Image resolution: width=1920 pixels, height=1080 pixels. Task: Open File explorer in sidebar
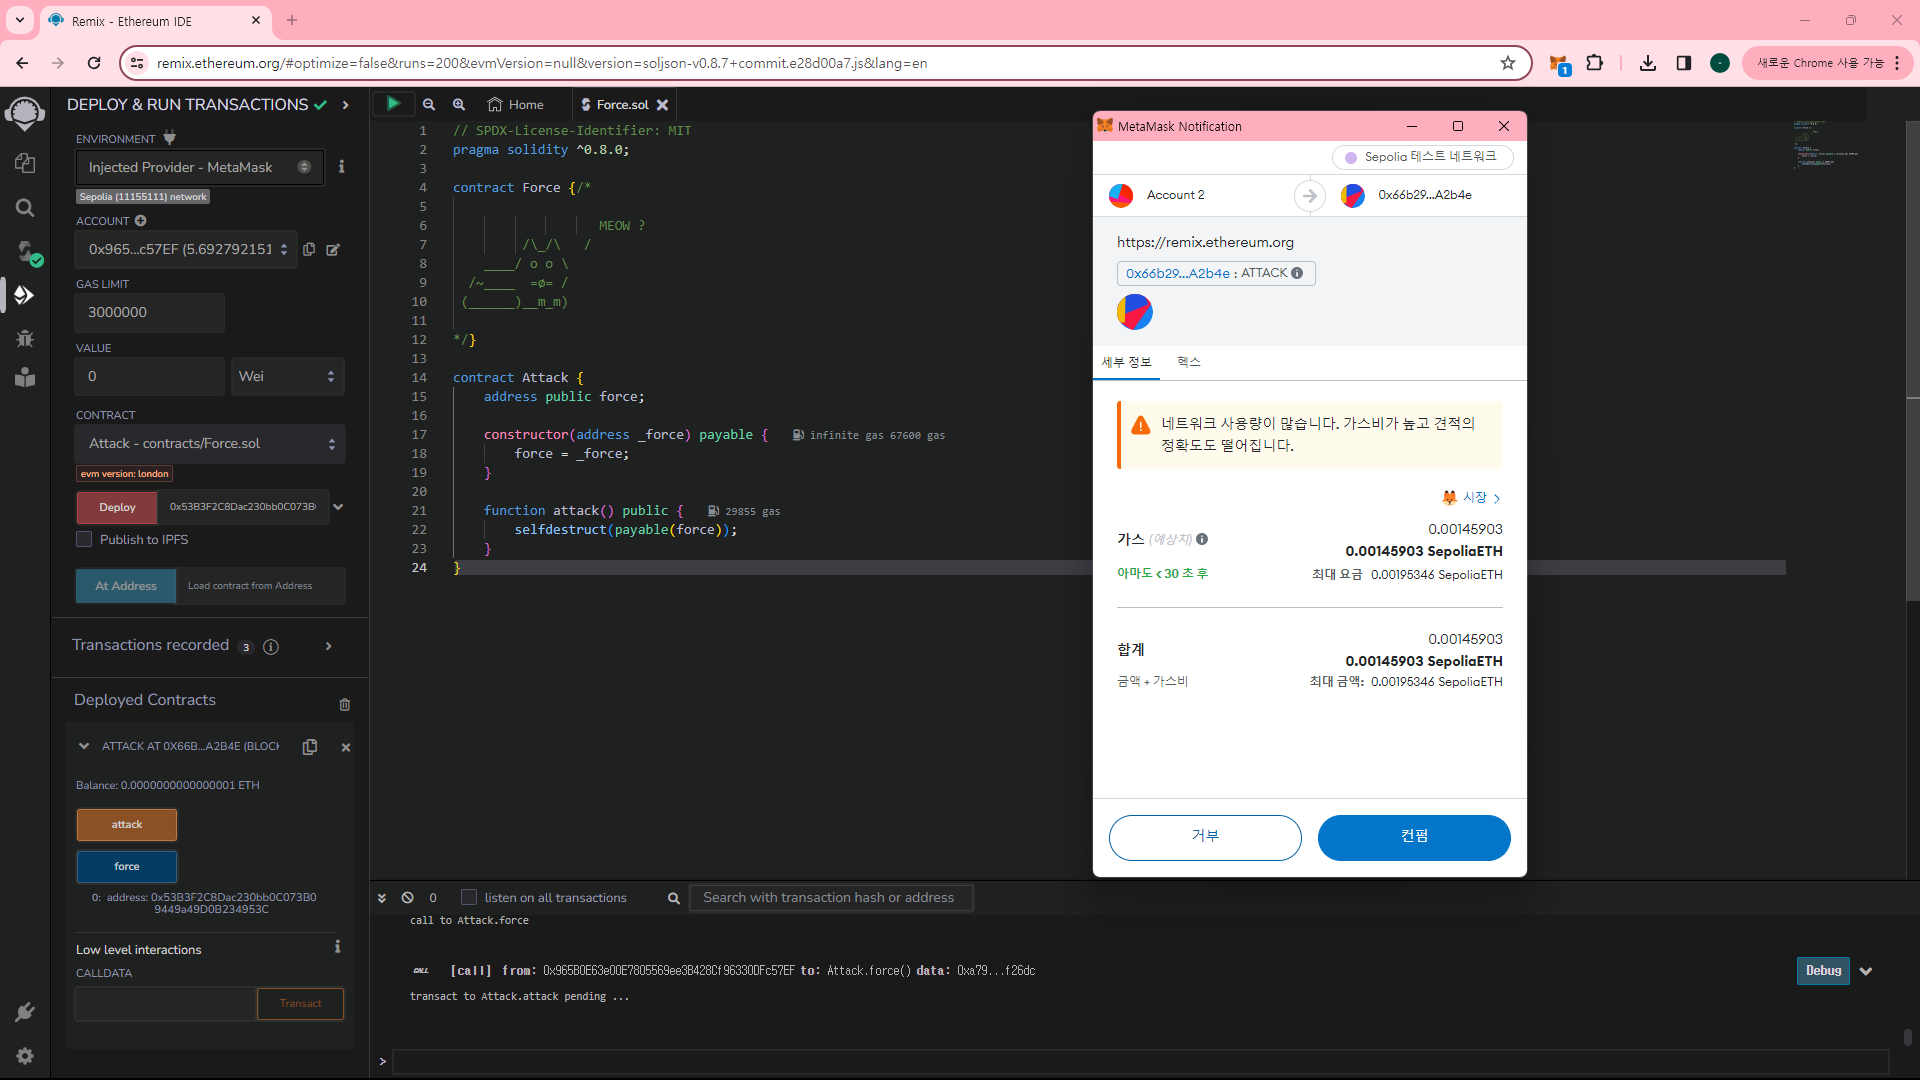pyautogui.click(x=25, y=163)
